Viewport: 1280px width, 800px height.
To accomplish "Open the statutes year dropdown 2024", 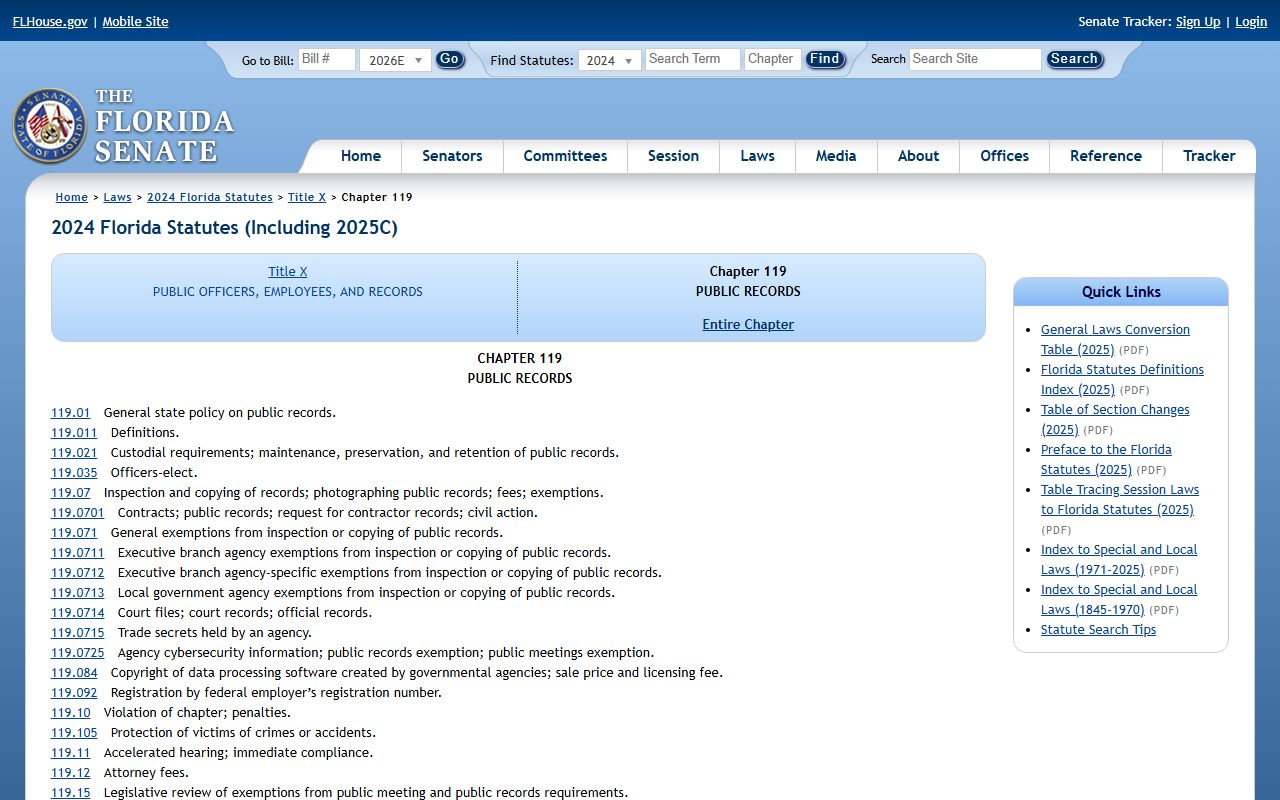I will tap(609, 60).
